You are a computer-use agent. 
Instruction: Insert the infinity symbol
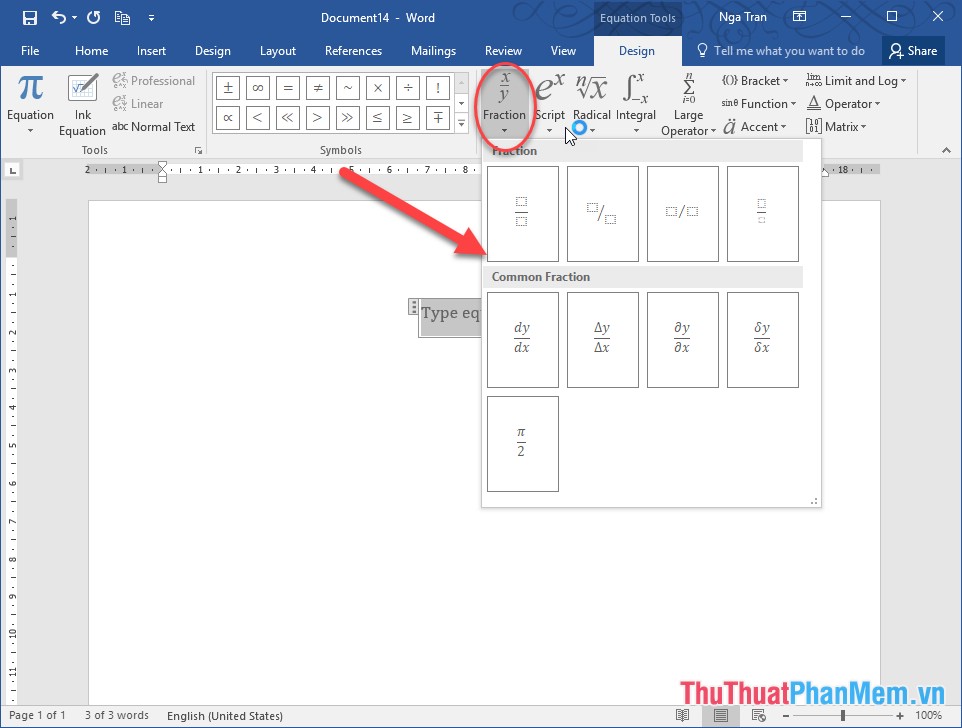[x=257, y=87]
